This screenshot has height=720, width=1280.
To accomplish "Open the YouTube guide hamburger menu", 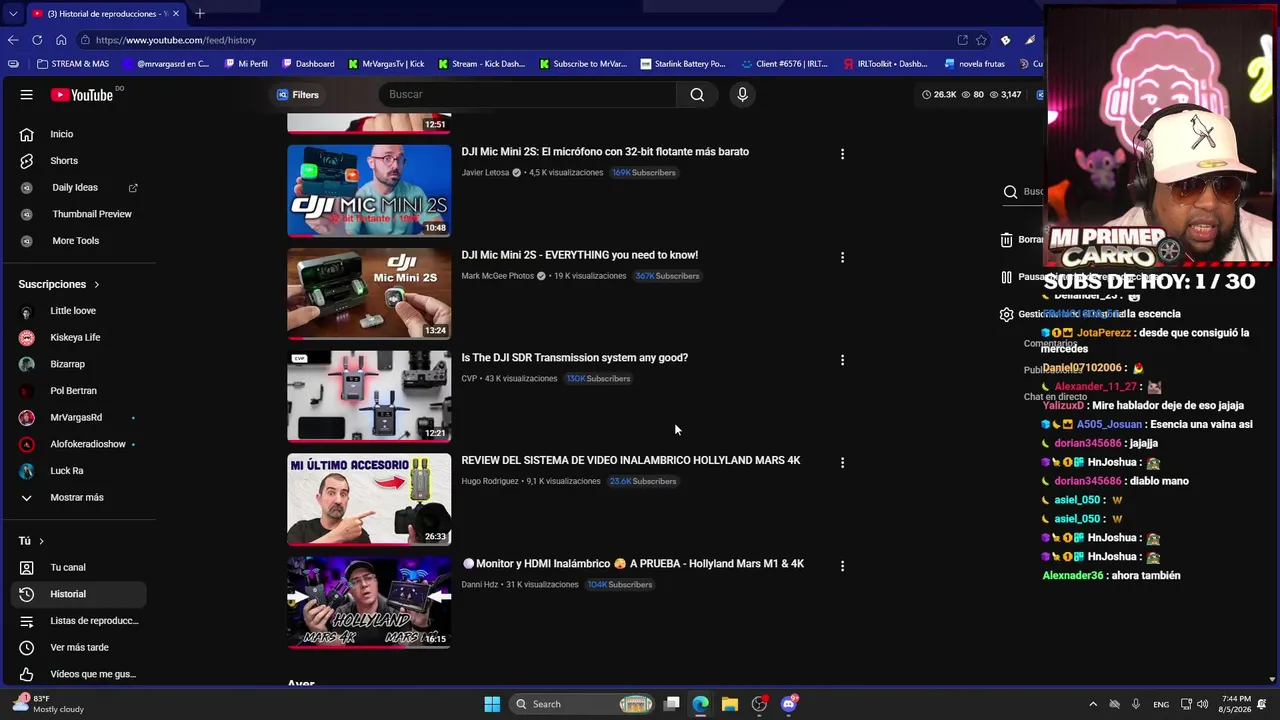I will pyautogui.click(x=27, y=95).
